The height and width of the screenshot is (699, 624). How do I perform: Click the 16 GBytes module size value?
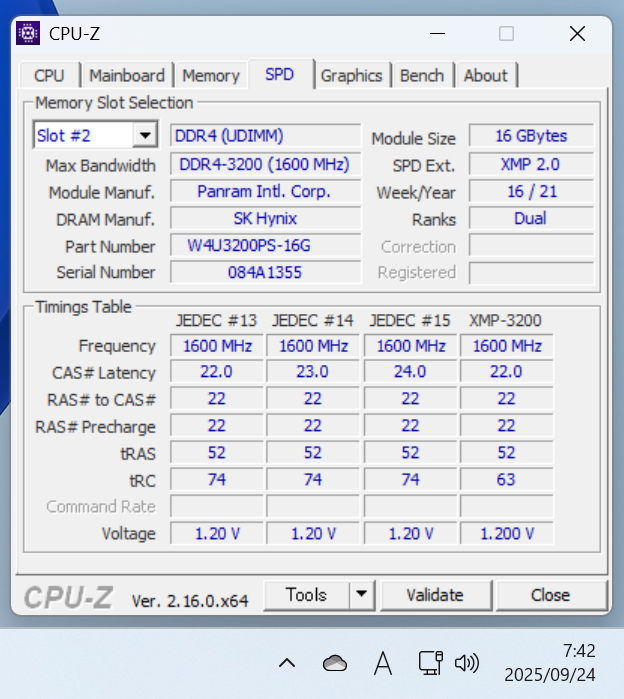click(531, 136)
